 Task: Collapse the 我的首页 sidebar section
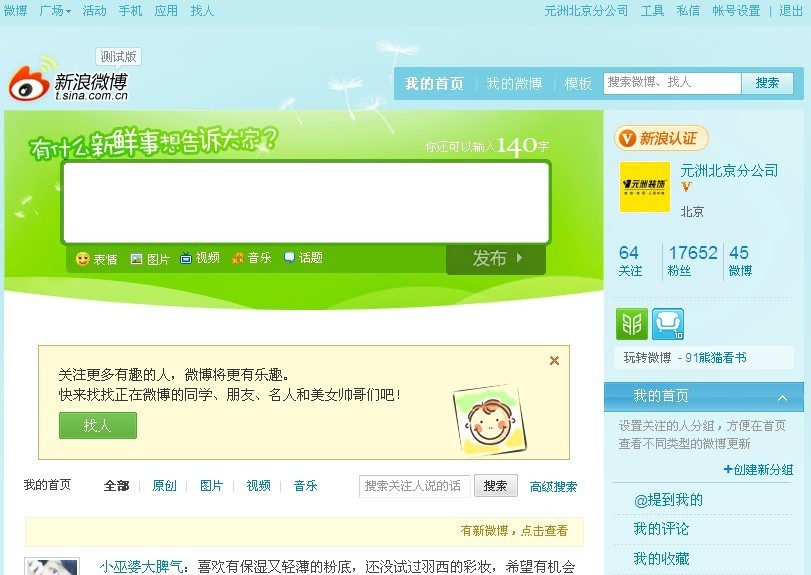tap(782, 398)
